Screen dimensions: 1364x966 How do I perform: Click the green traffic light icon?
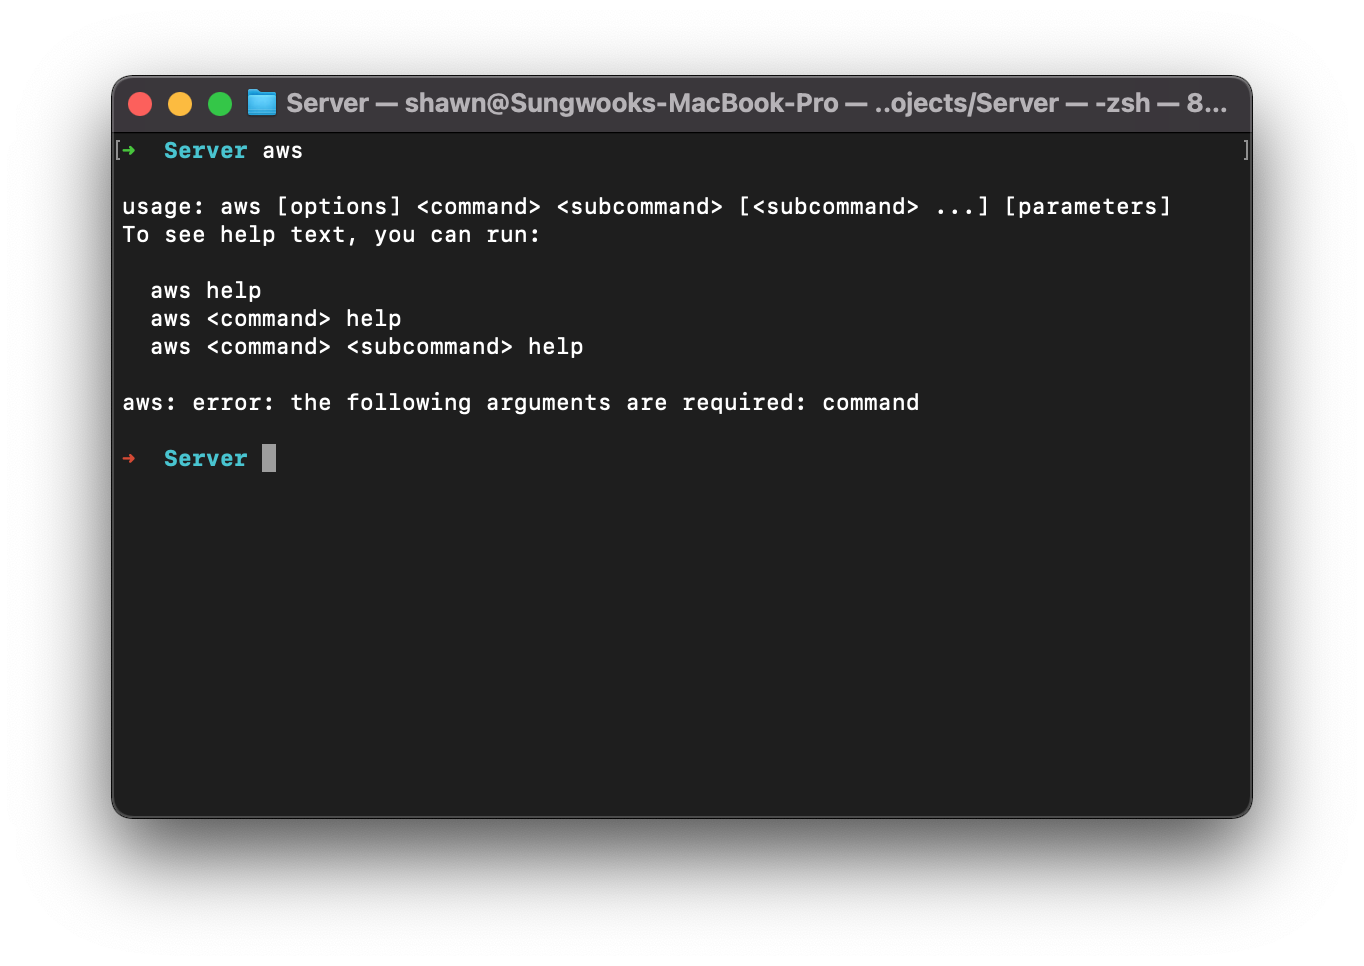coord(220,103)
